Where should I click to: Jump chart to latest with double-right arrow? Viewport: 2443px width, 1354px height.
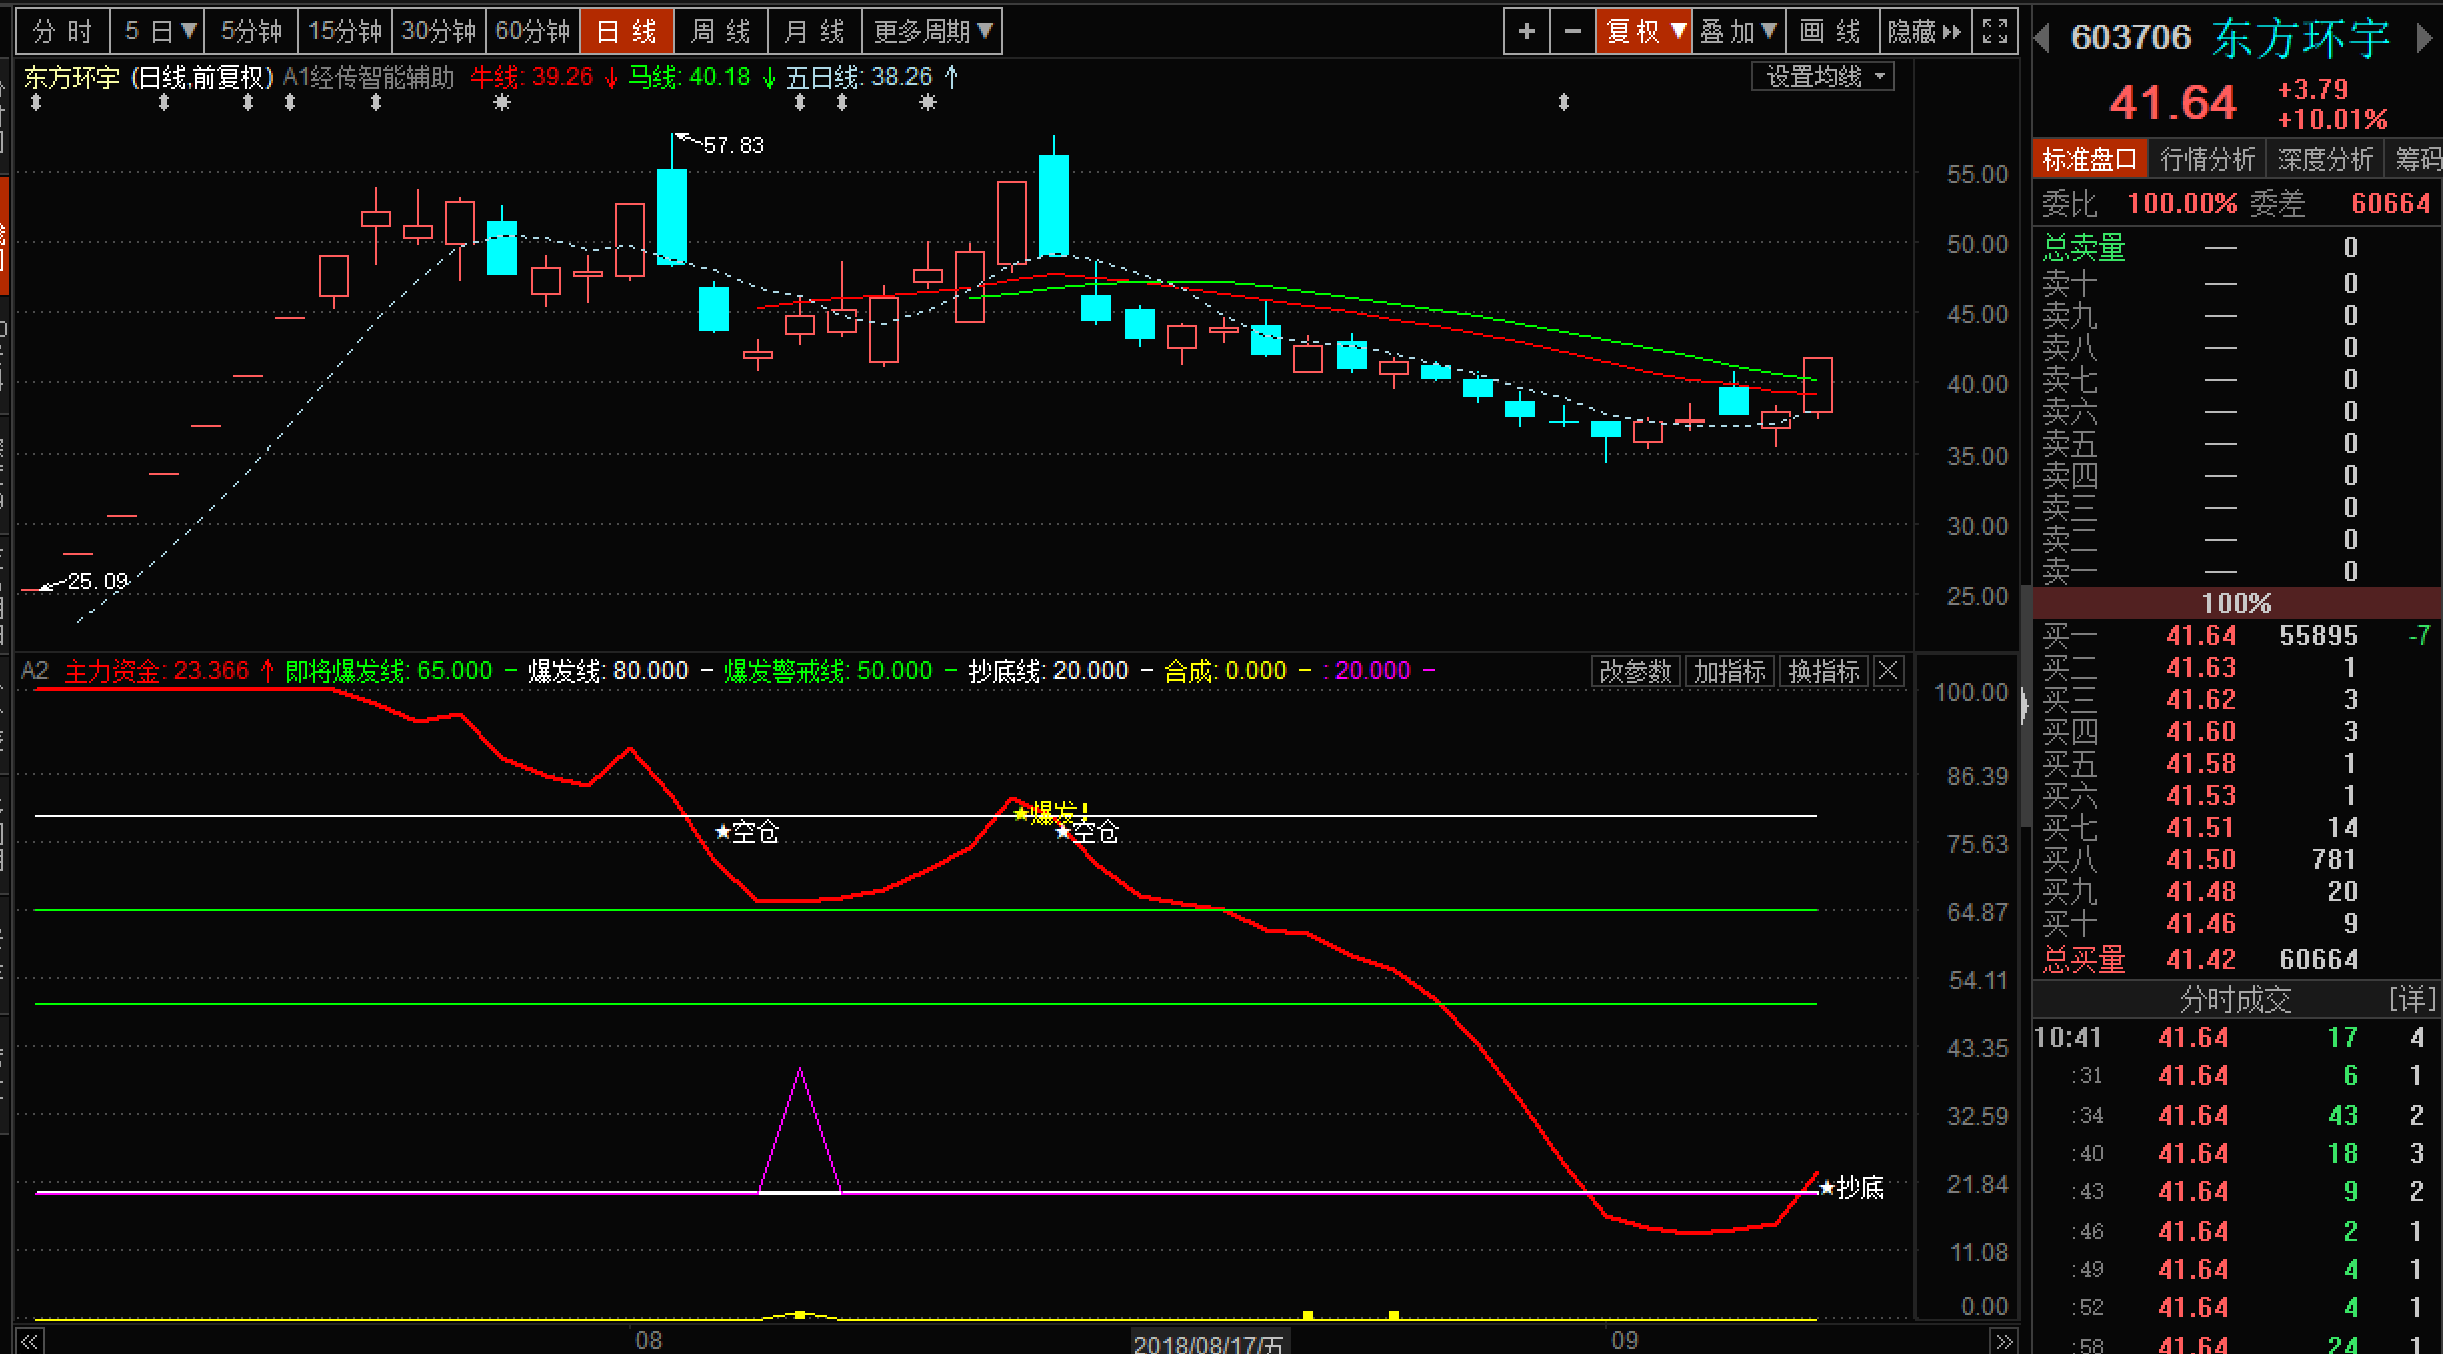click(2003, 1341)
